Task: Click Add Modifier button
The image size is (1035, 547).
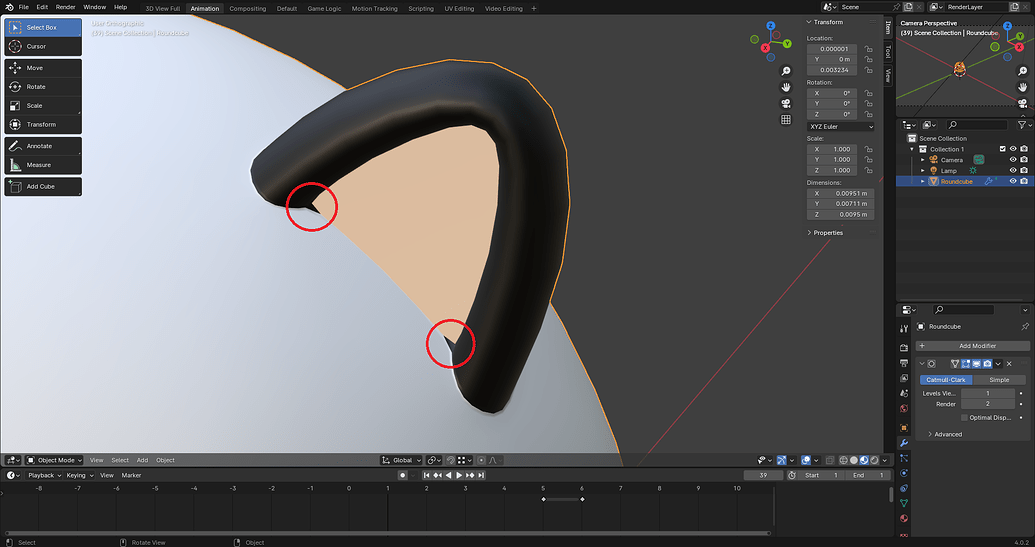Action: click(x=972, y=346)
